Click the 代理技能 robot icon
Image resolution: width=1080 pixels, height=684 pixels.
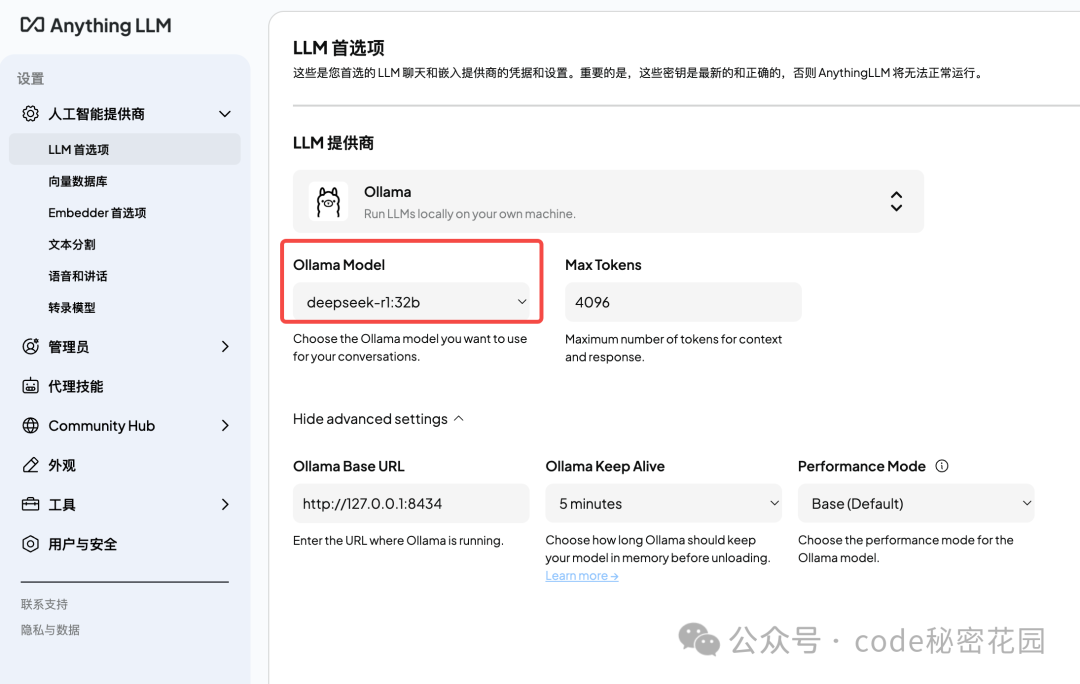pos(30,386)
